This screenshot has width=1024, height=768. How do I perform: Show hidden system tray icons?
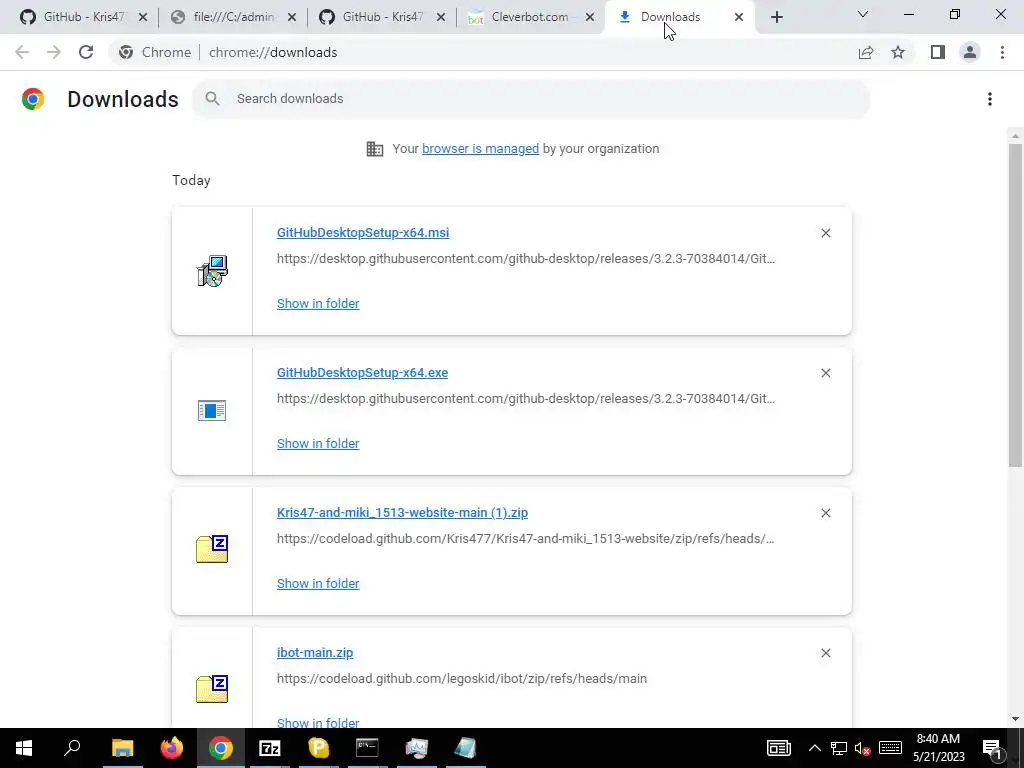point(814,748)
